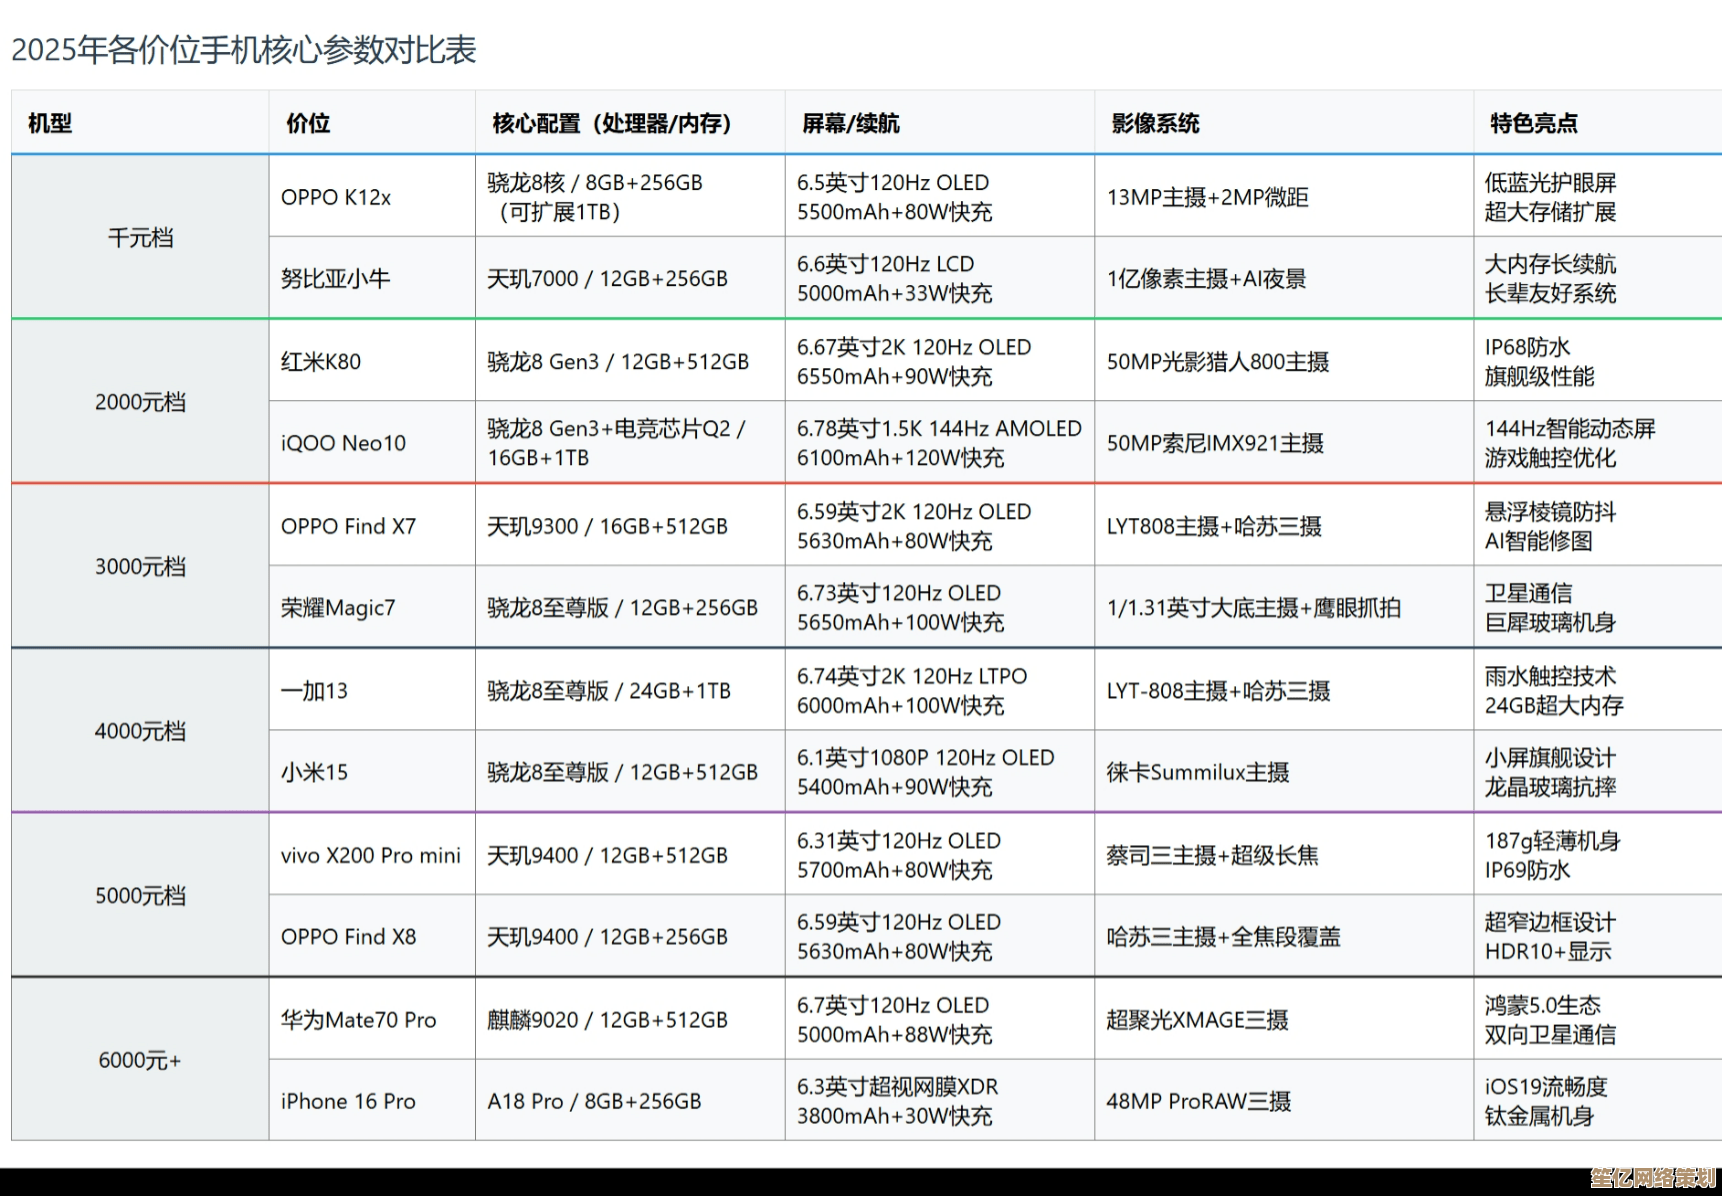
Task: Select the 千元档 category cell
Action: coord(140,237)
